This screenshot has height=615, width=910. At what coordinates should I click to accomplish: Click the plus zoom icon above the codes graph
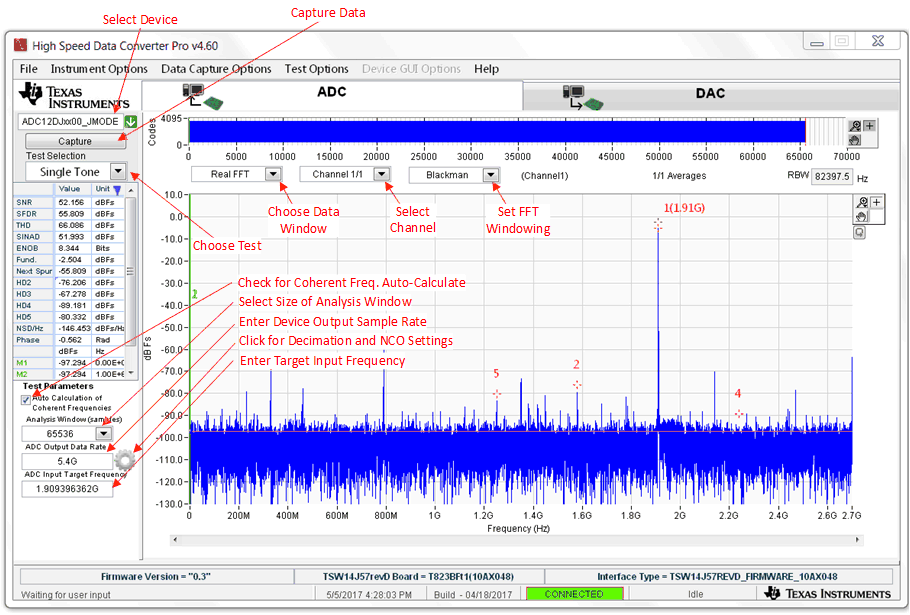(867, 125)
